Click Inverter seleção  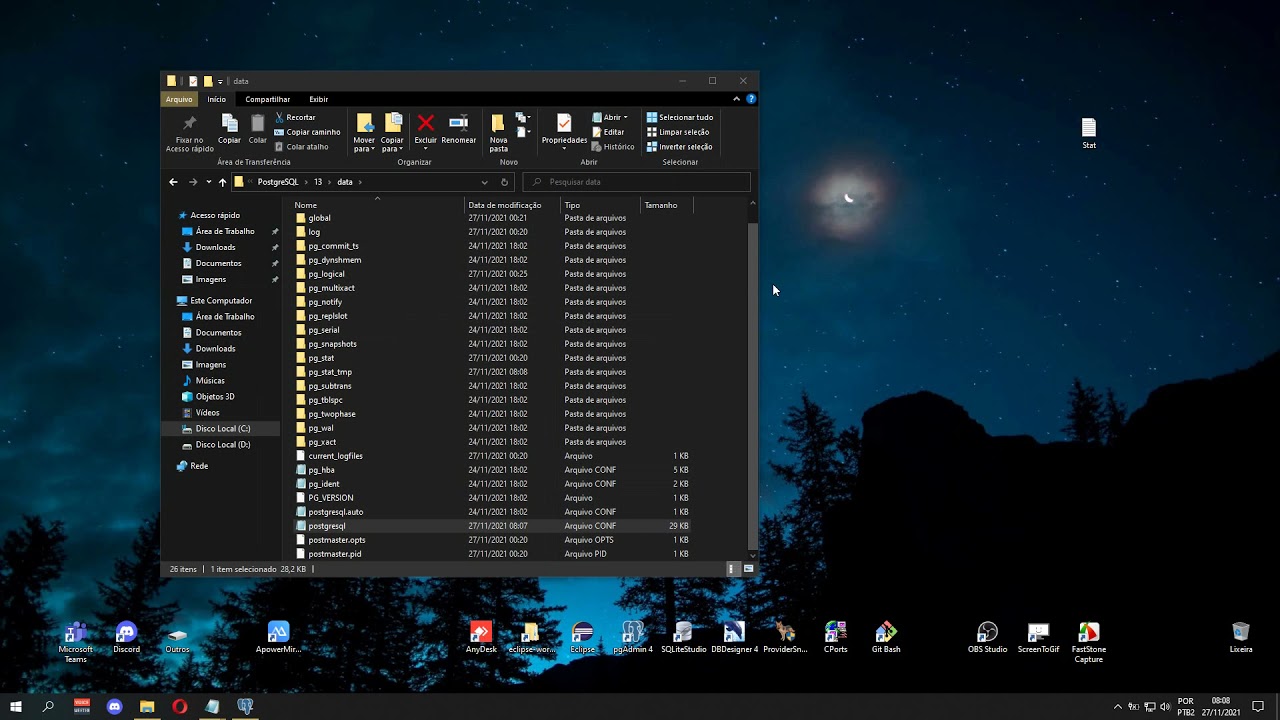(x=680, y=147)
